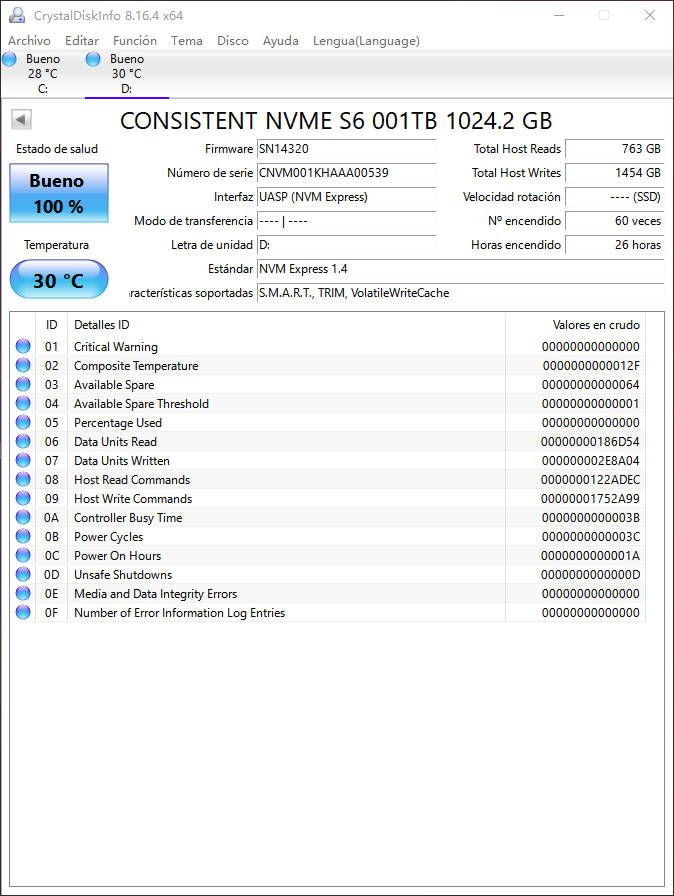Image resolution: width=674 pixels, height=896 pixels.
Task: Click disk title CONSISTENT NVME S6 001TB
Action: click(x=336, y=121)
